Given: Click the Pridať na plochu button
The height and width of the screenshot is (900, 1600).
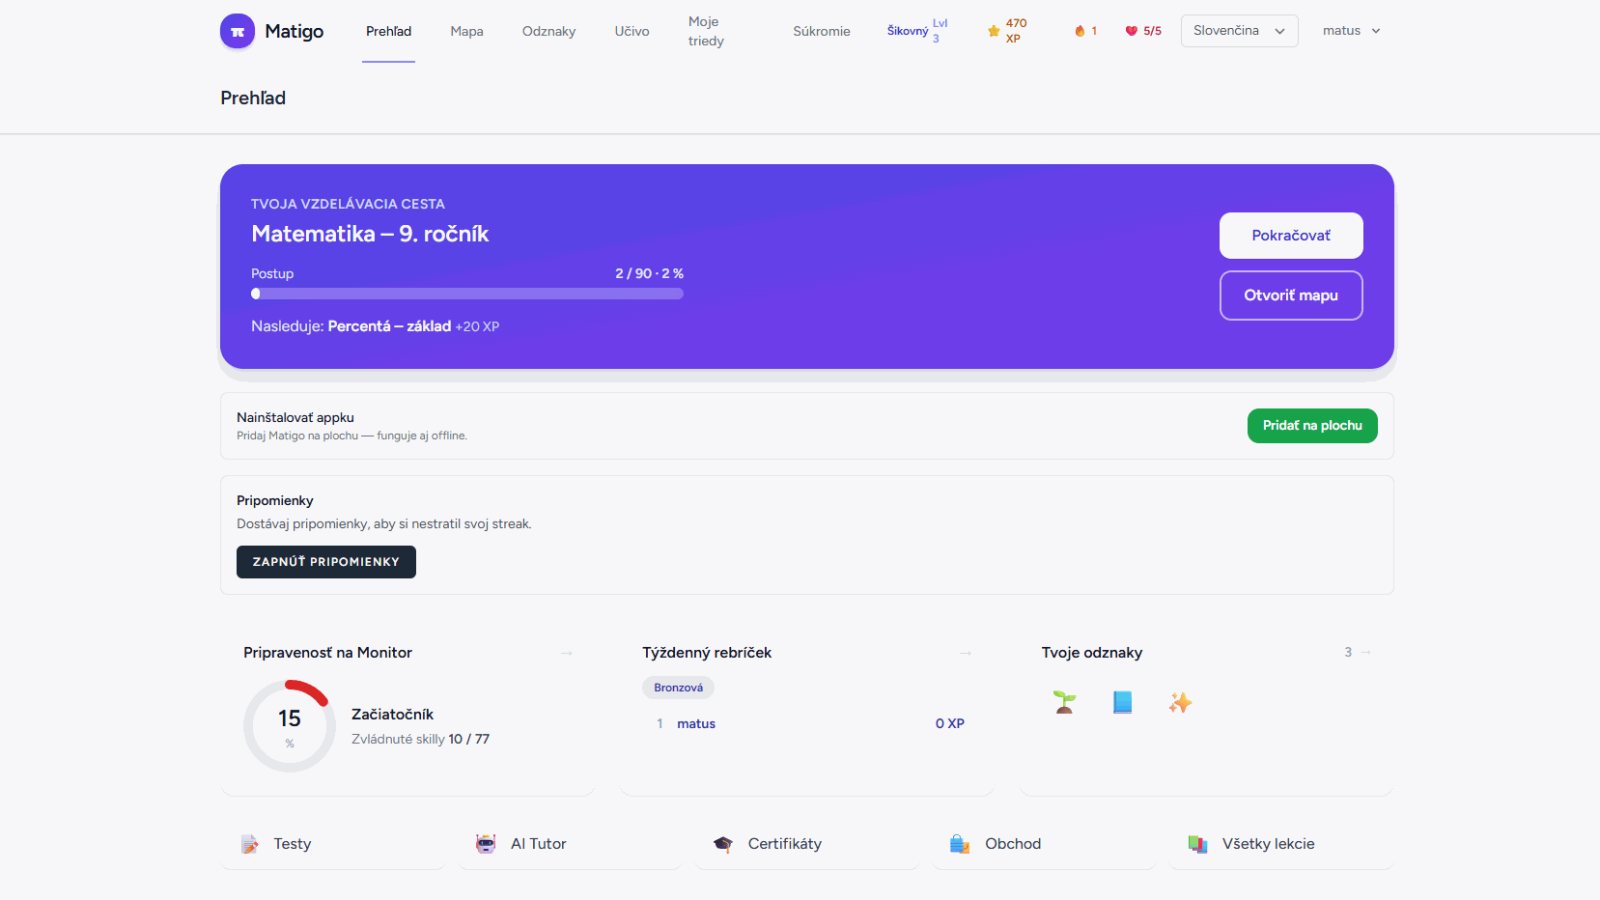Looking at the screenshot, I should pos(1312,426).
